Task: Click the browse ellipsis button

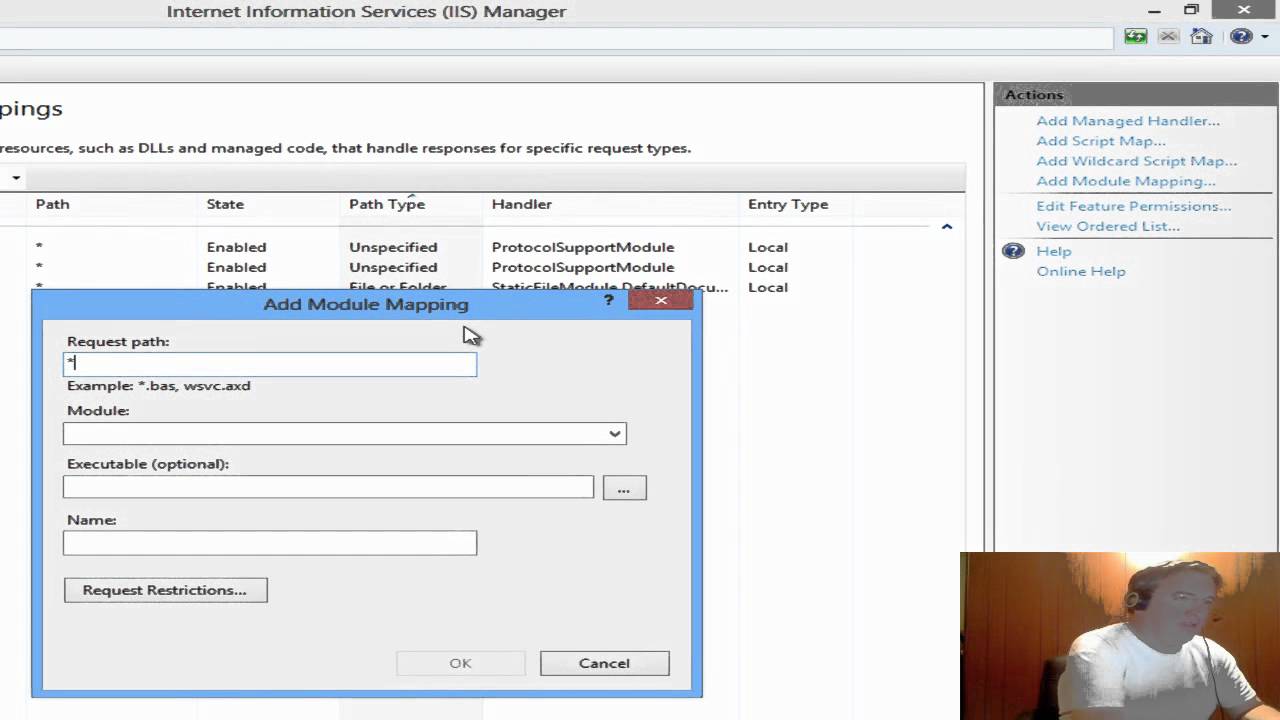Action: pyautogui.click(x=624, y=488)
